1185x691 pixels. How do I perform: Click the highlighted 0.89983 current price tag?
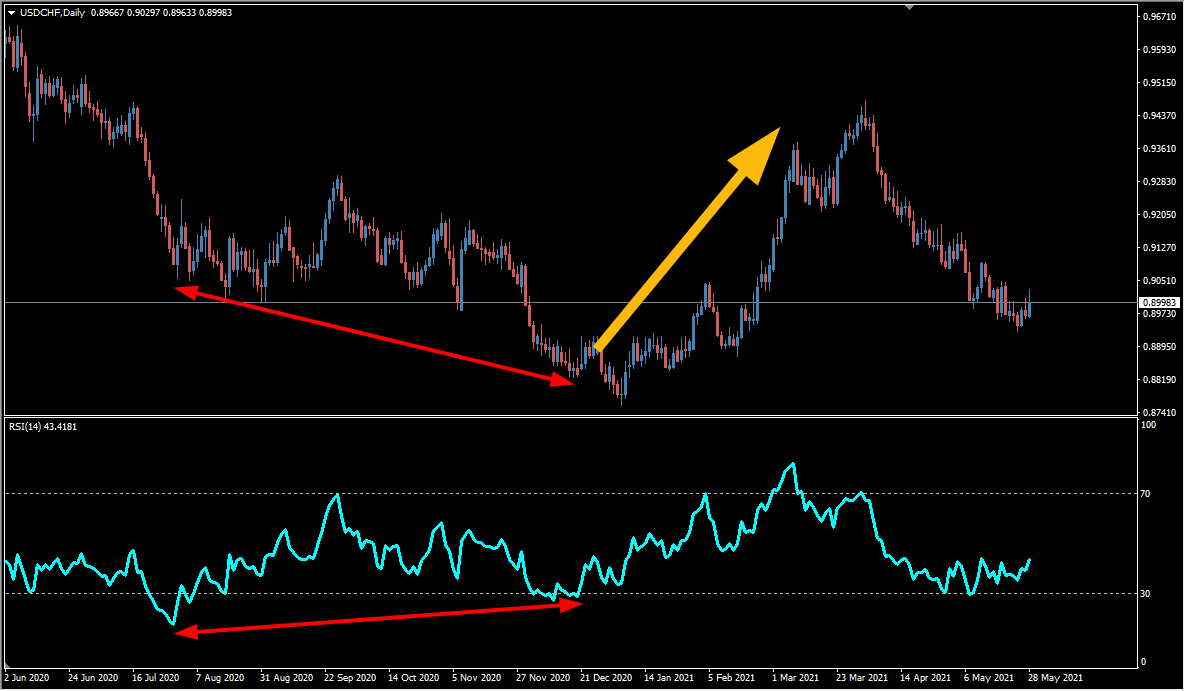(x=1162, y=302)
